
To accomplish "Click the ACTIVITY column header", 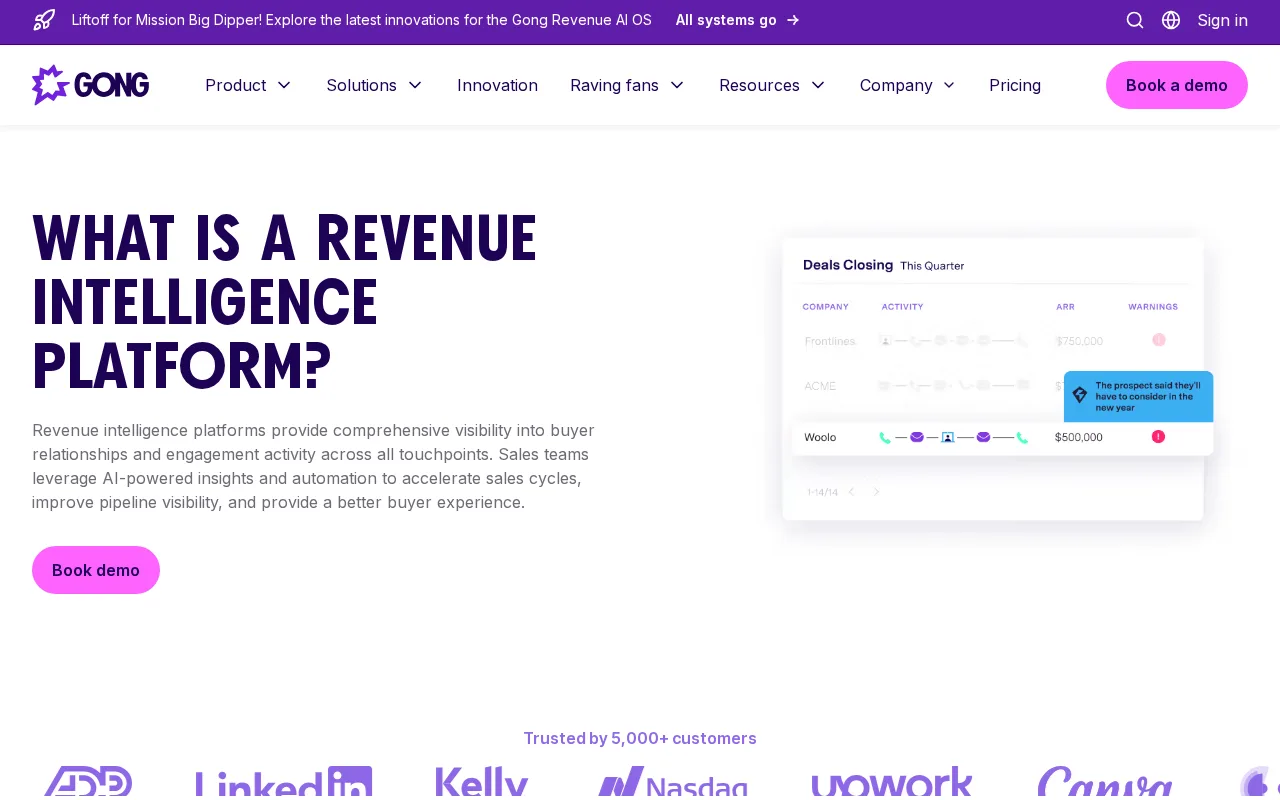I will tap(902, 307).
